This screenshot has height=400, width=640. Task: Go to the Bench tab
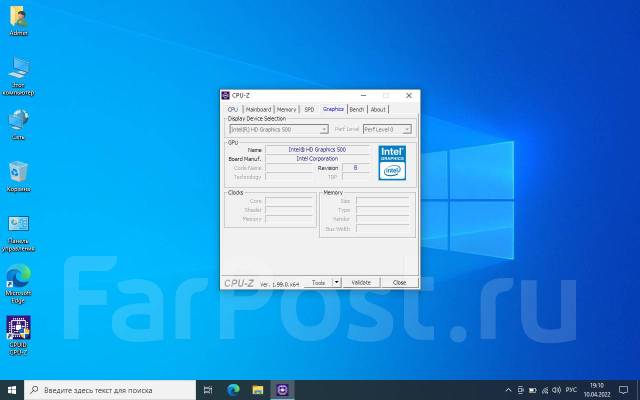(x=356, y=109)
